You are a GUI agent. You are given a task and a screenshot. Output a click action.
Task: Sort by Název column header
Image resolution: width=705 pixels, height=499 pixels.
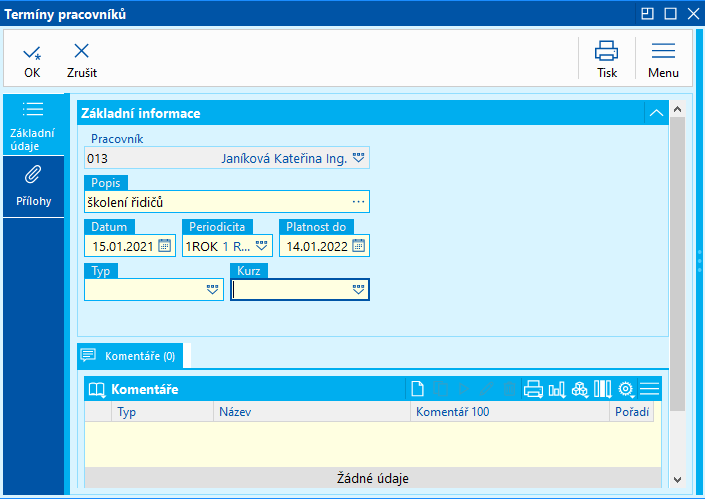point(312,412)
